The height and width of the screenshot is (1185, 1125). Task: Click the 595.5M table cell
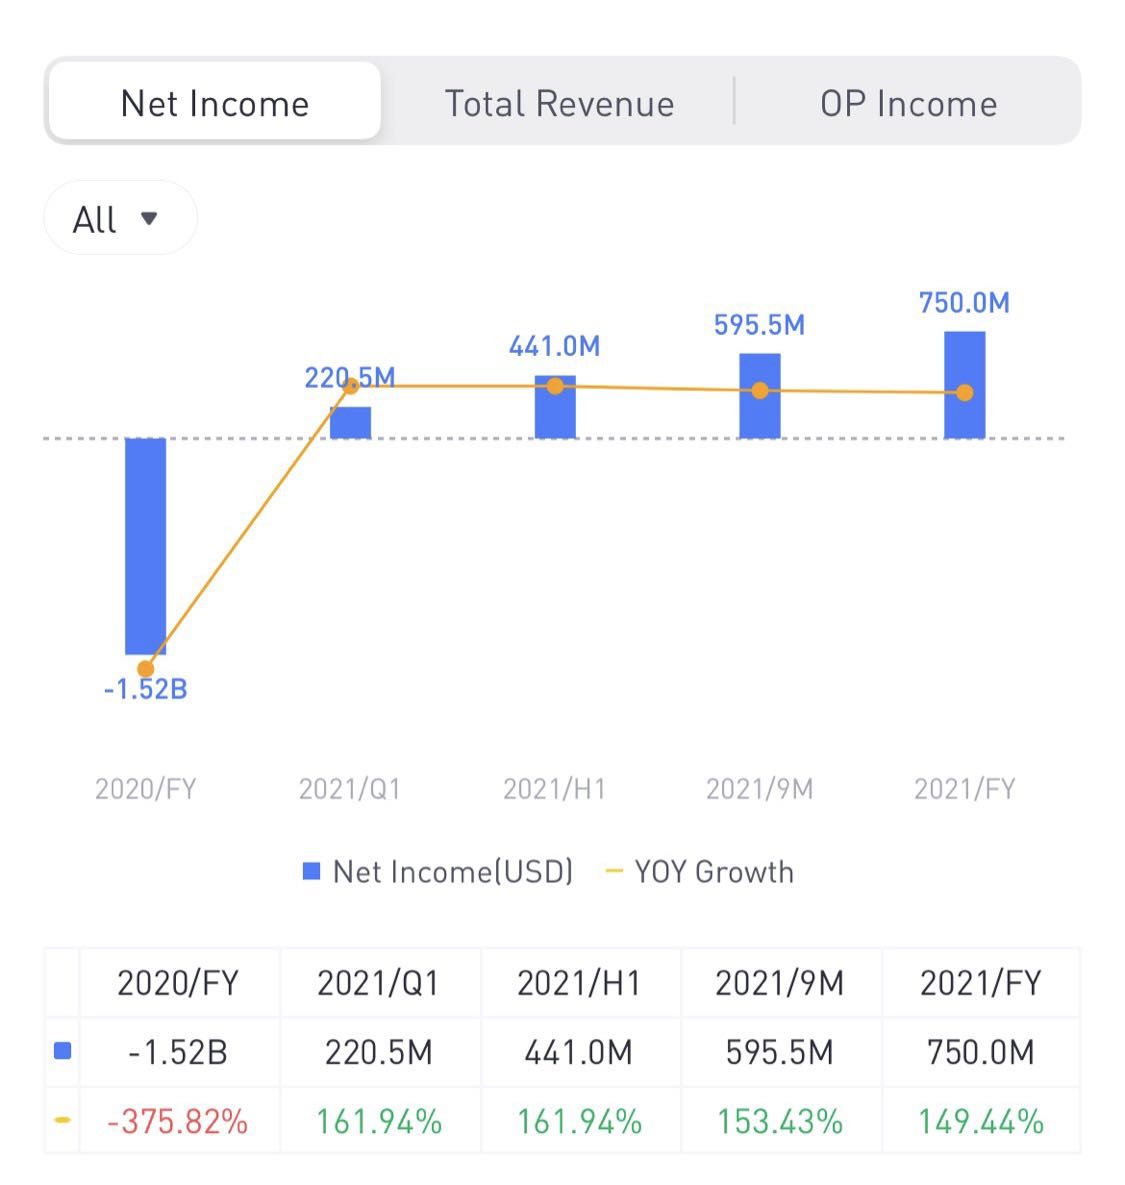pos(780,1052)
